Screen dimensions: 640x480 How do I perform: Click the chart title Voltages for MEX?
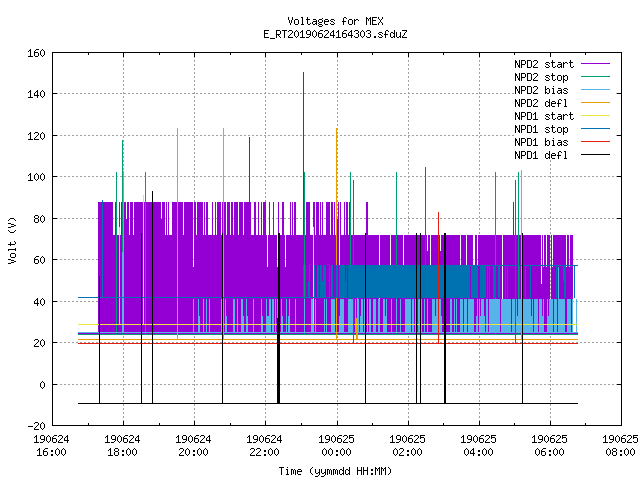(335, 21)
